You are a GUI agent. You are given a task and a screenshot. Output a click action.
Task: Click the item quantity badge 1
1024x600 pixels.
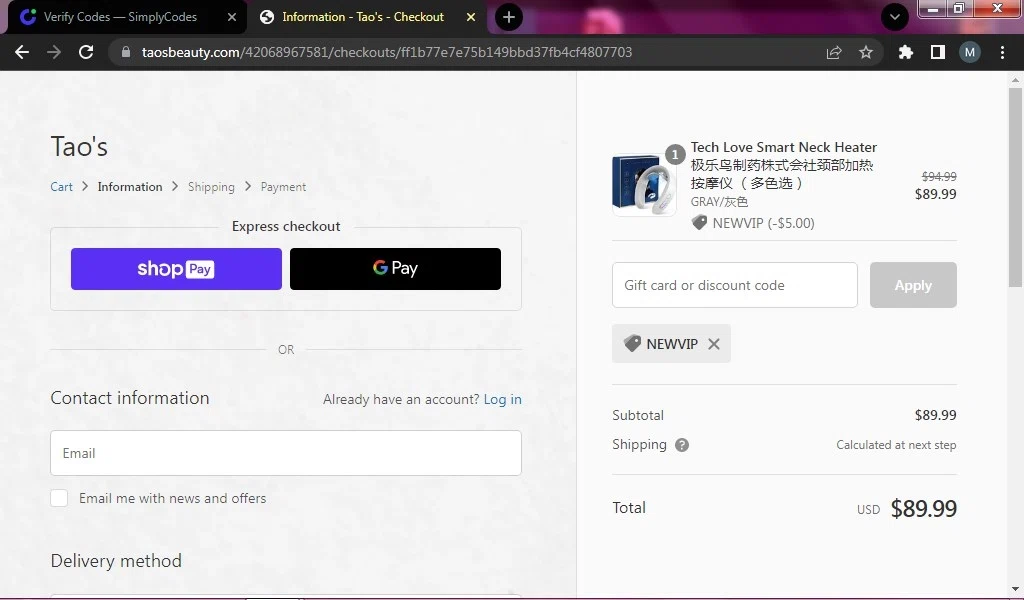tap(675, 154)
